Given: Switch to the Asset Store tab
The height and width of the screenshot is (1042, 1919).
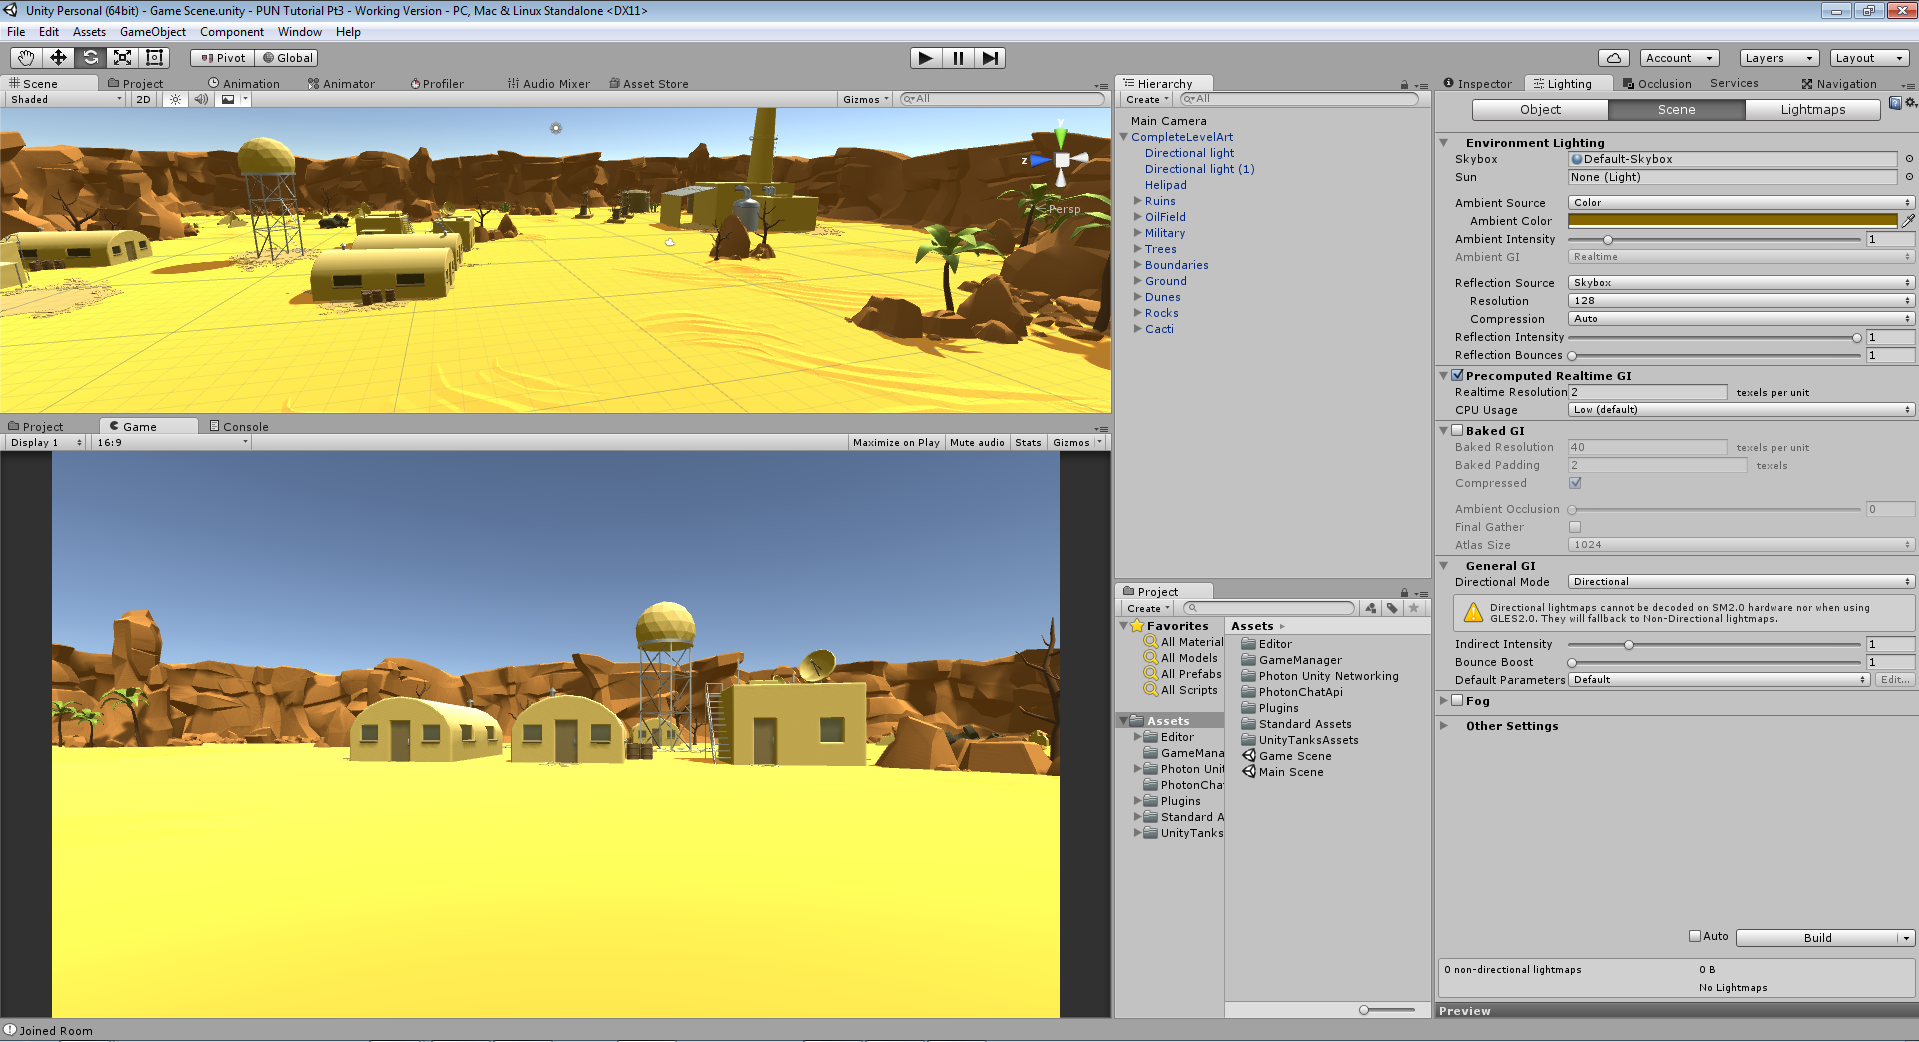Looking at the screenshot, I should coord(649,84).
